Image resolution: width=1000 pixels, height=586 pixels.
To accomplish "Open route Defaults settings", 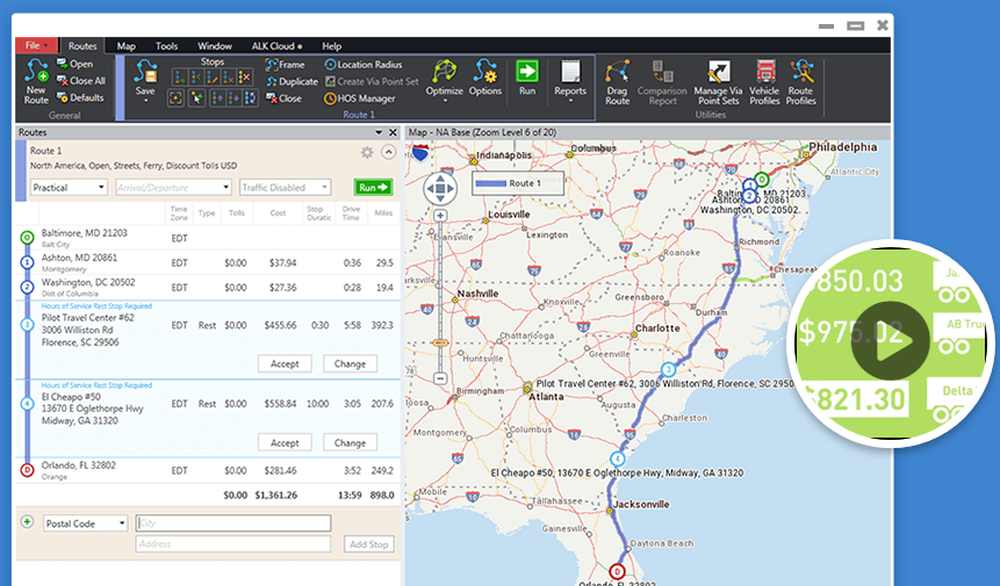I will 80,98.
